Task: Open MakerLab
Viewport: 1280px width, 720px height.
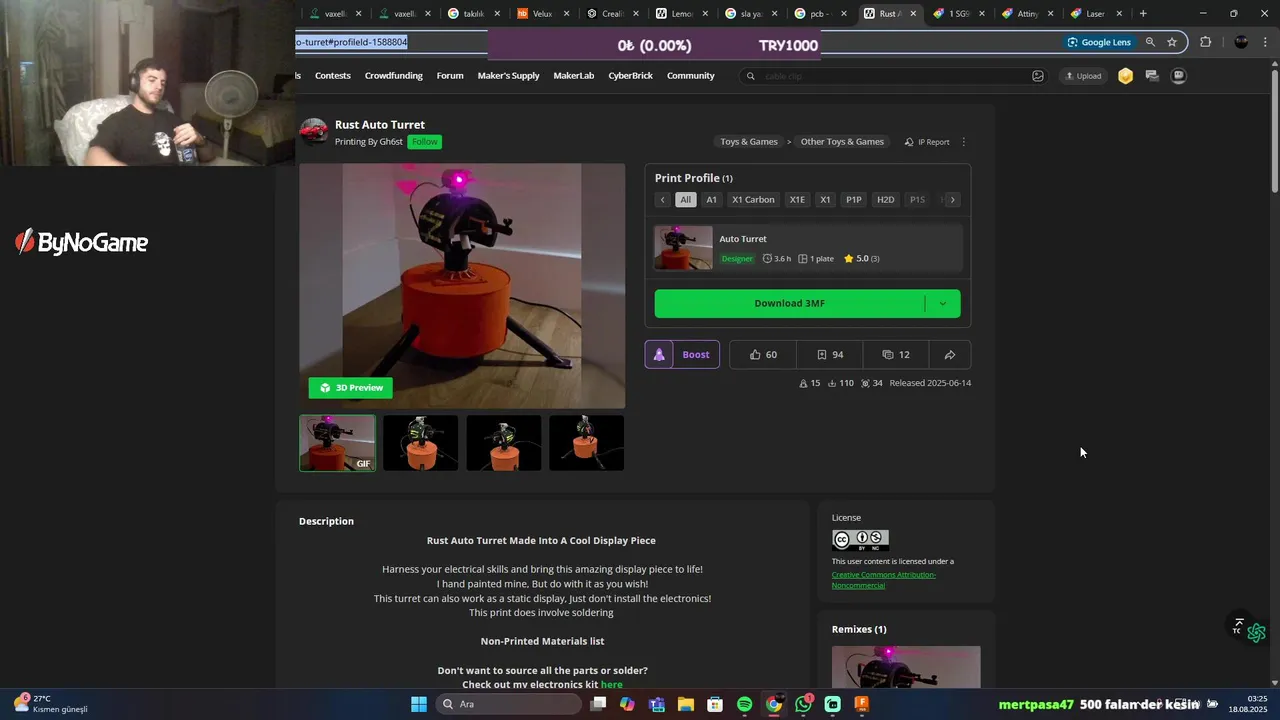Action: point(574,76)
